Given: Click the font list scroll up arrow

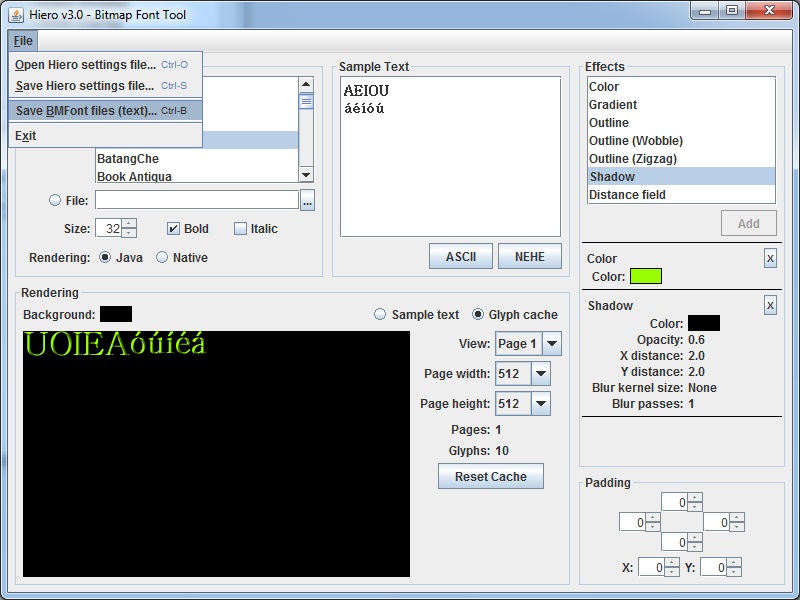Looking at the screenshot, I should point(306,85).
